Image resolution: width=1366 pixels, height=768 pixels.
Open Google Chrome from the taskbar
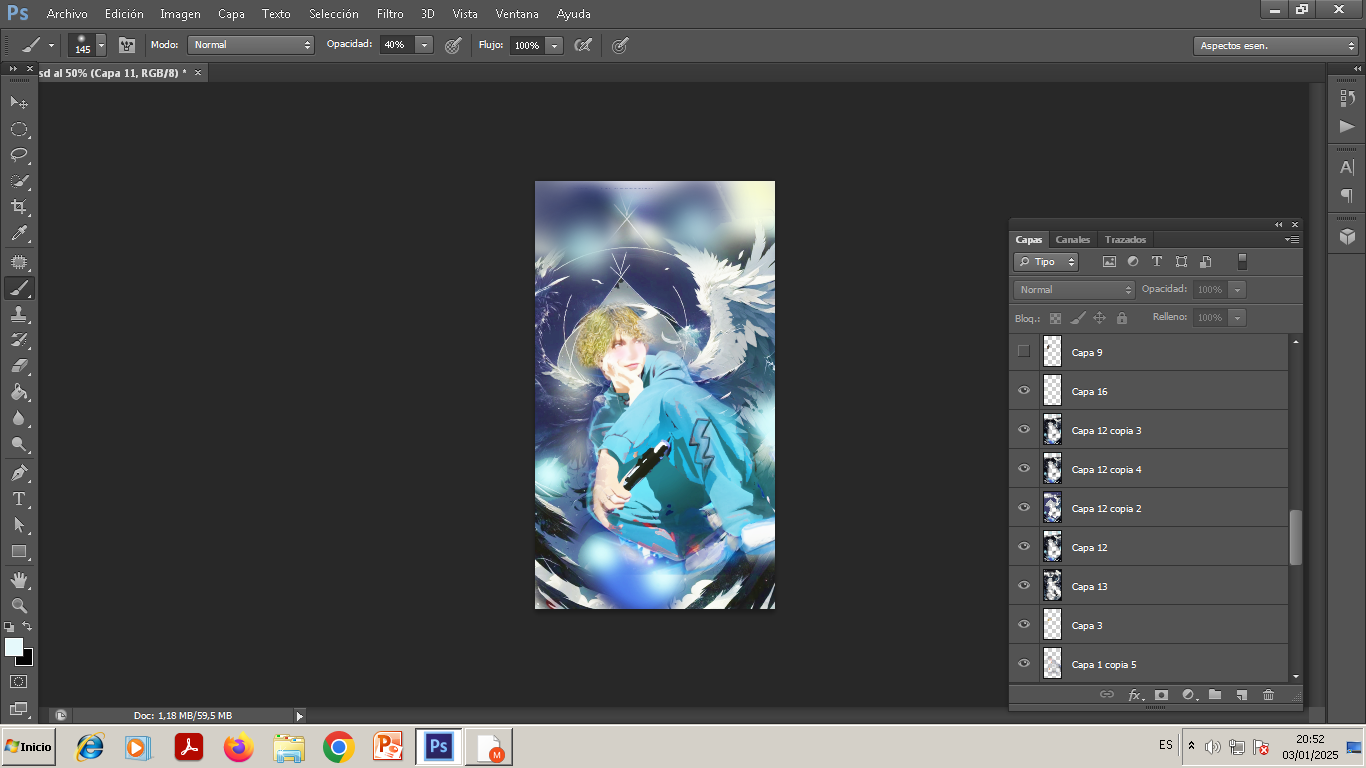(x=339, y=747)
